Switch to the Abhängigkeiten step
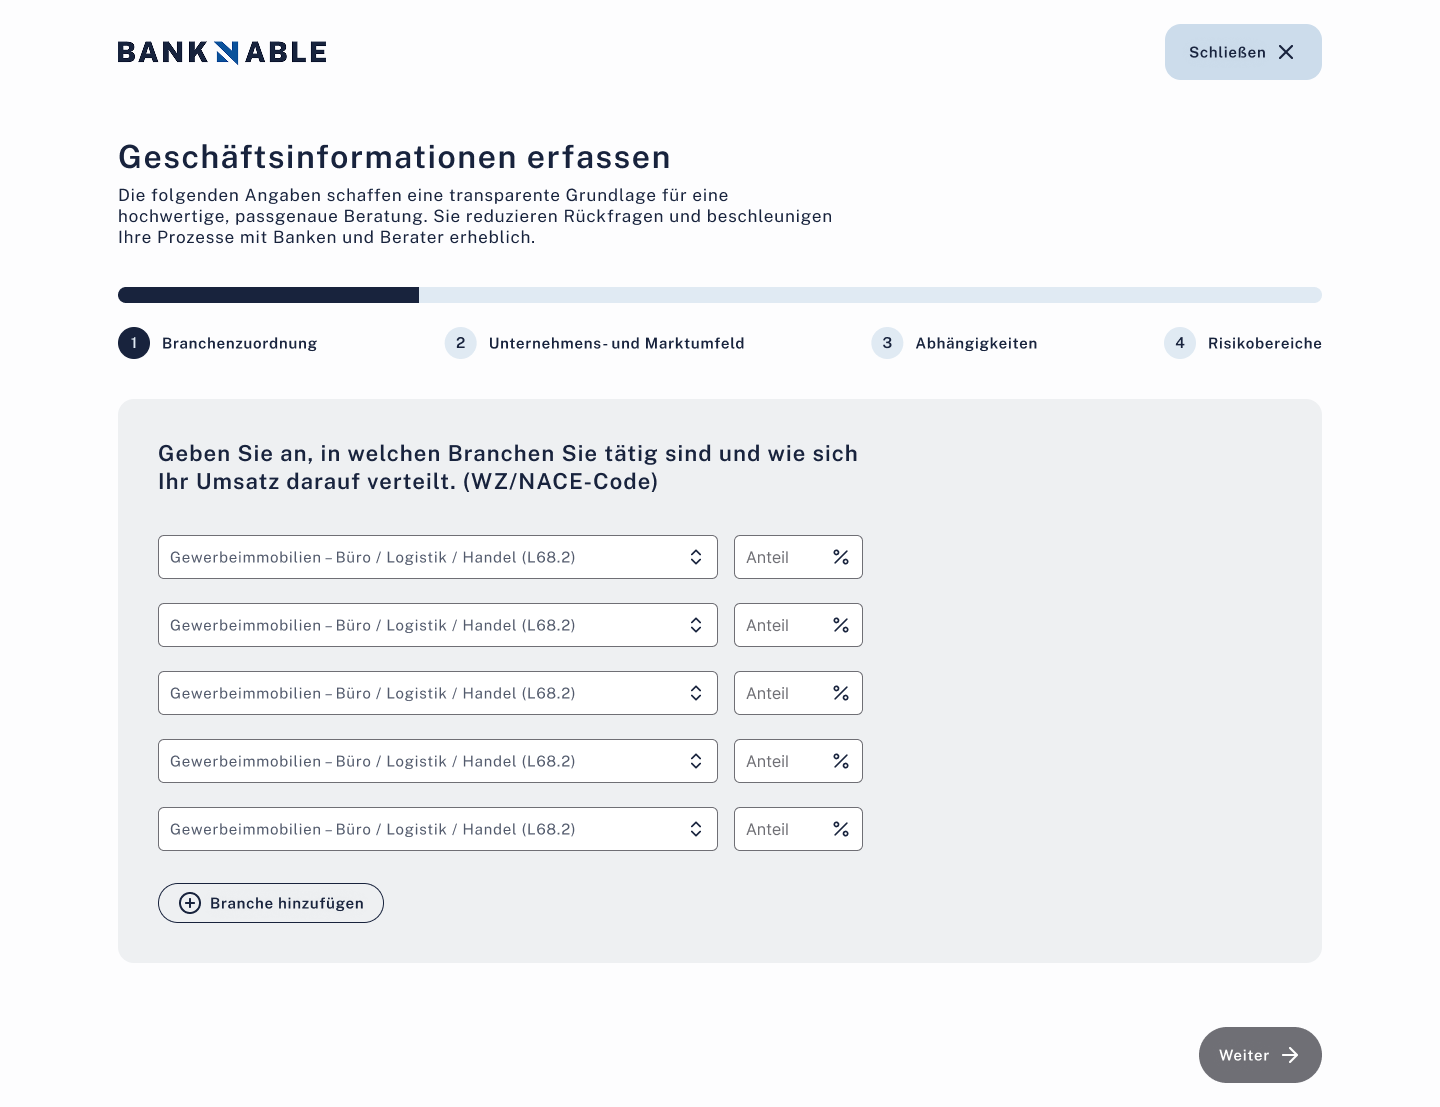The image size is (1440, 1107). [x=976, y=343]
